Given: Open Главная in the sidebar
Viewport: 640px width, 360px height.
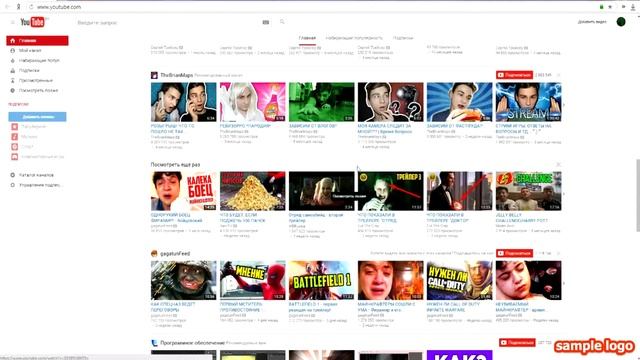Looking at the screenshot, I should (x=37, y=41).
